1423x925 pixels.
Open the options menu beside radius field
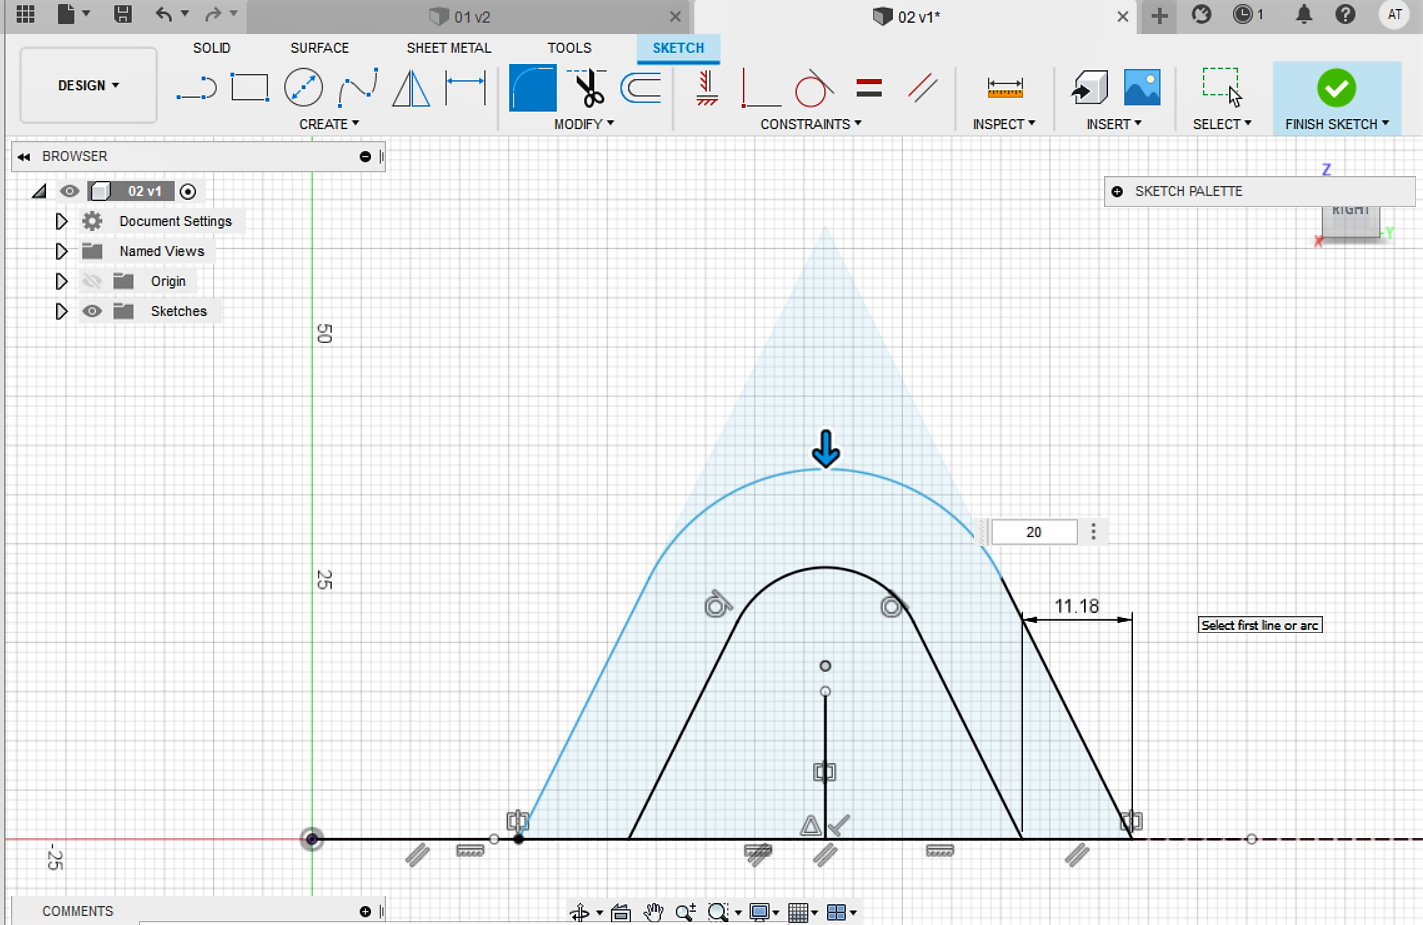[x=1093, y=532]
